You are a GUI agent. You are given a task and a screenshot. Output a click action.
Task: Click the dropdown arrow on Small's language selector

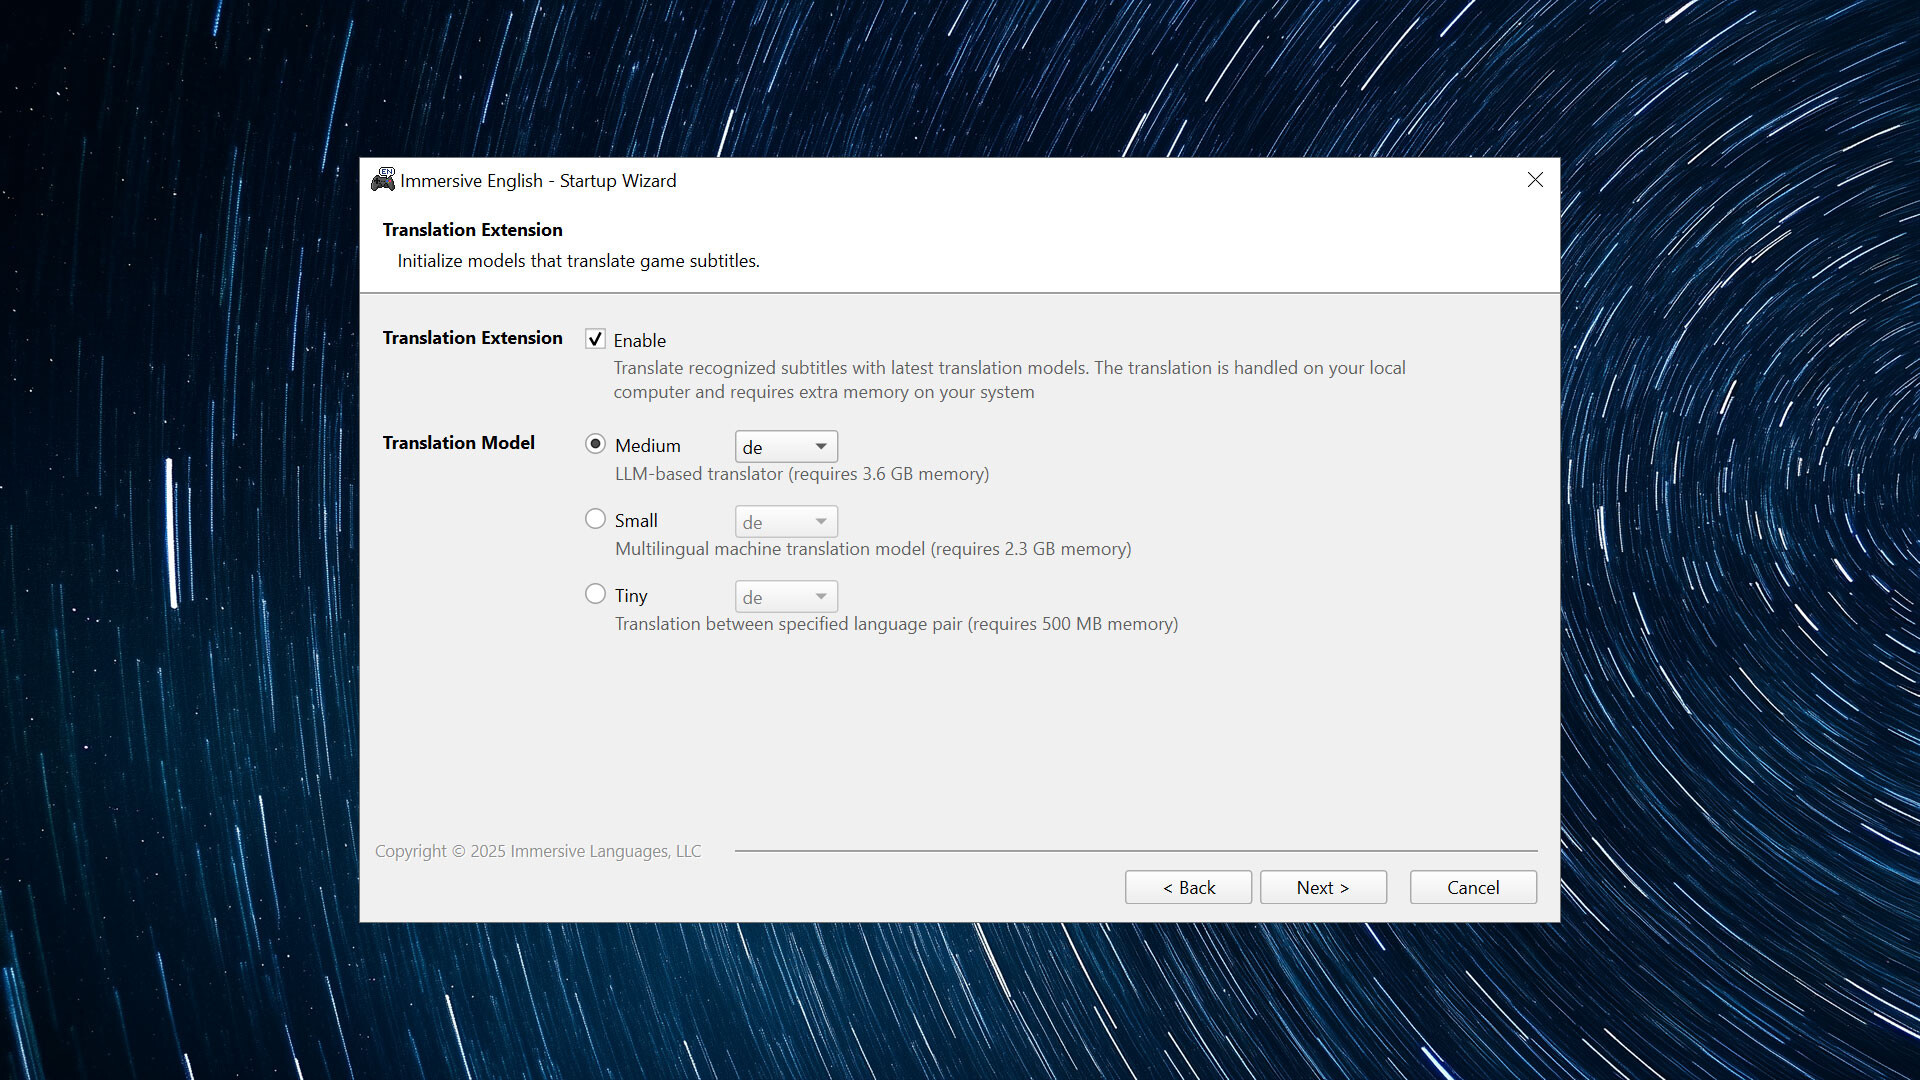(x=820, y=521)
